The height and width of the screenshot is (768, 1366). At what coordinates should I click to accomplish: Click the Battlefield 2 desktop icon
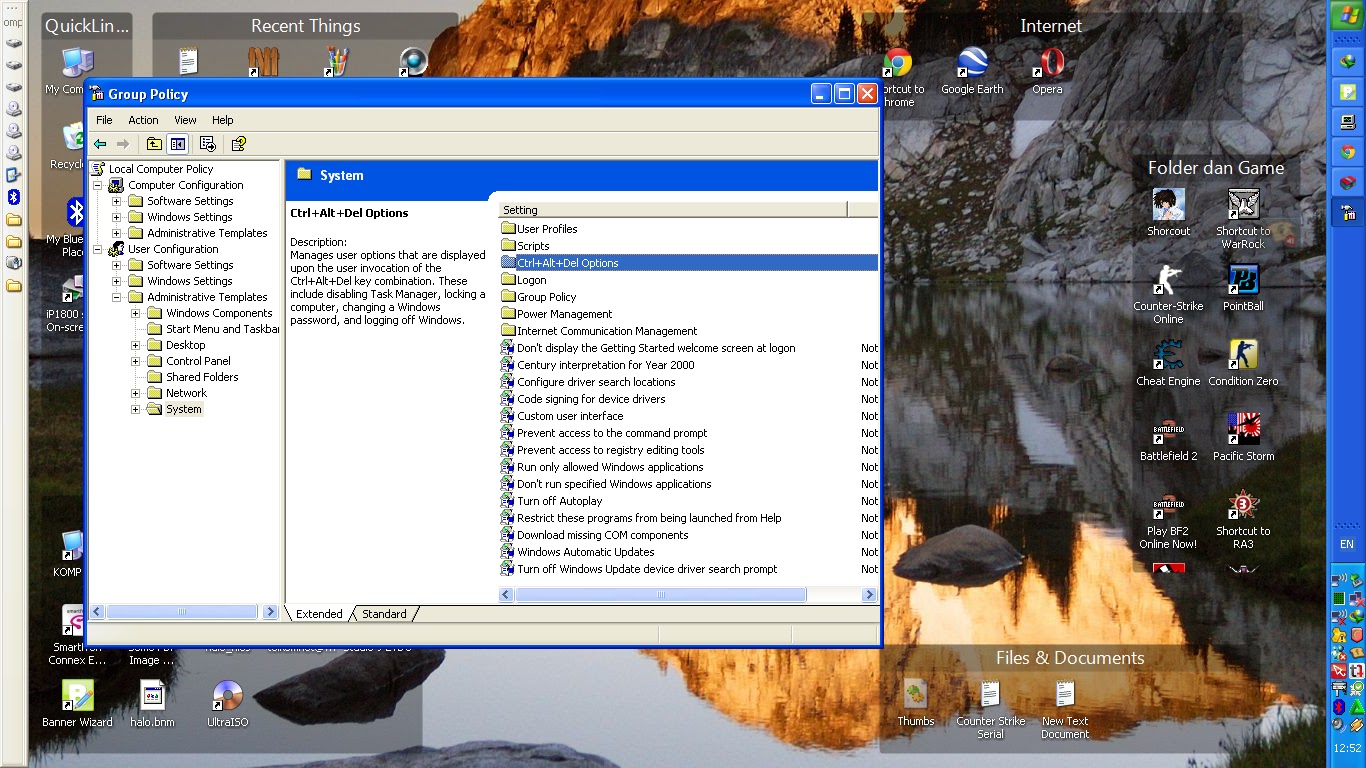pyautogui.click(x=1168, y=439)
